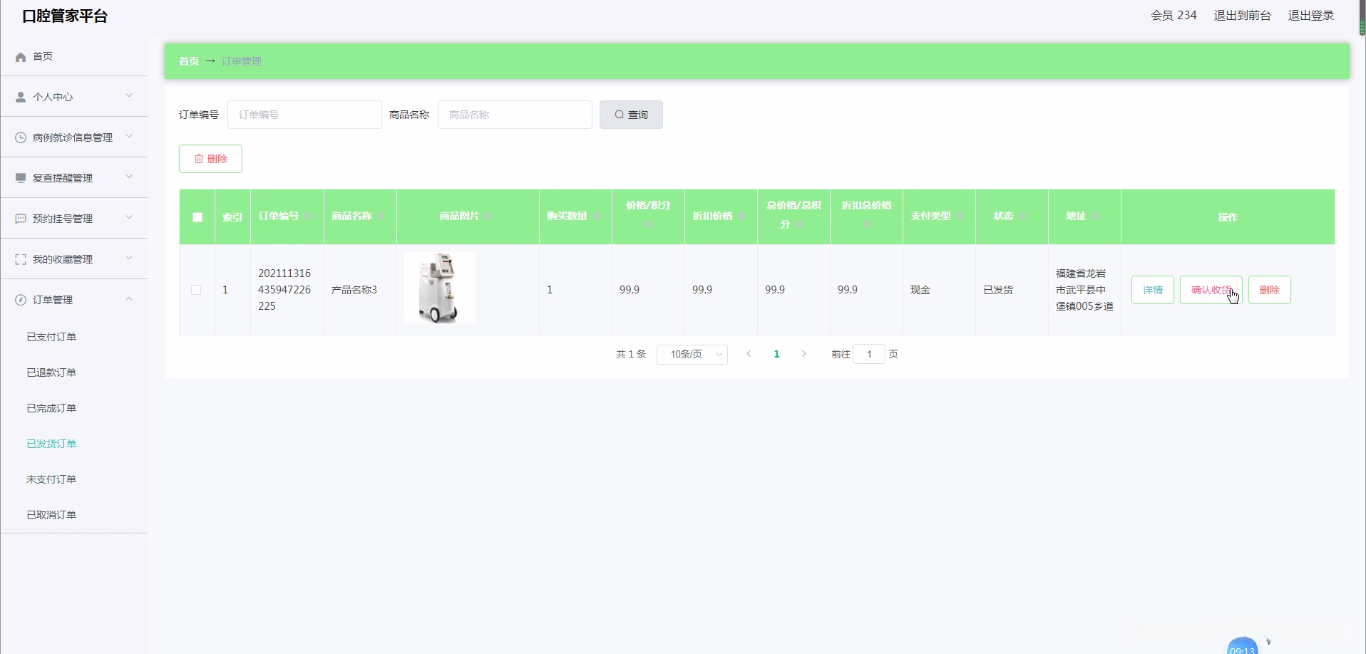This screenshot has height=654, width=1366.
Task: Expand 病例就诊信息管理 using its chevron
Action: click(129, 137)
